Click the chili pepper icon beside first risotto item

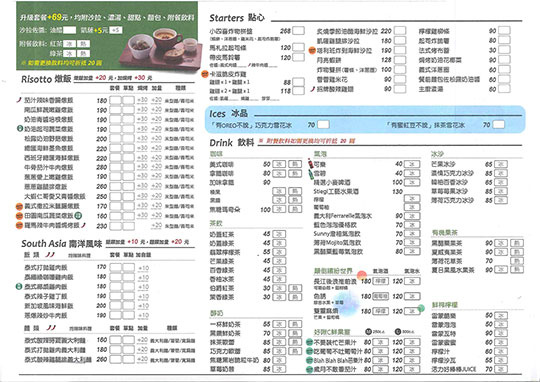point(19,100)
